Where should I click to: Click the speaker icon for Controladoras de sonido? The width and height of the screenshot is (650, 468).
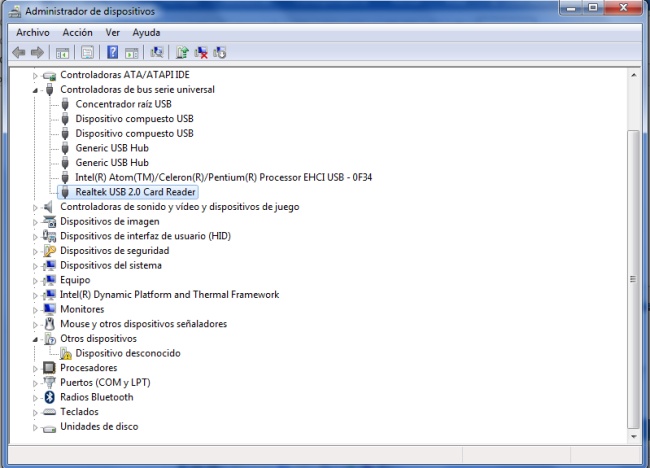(49, 206)
